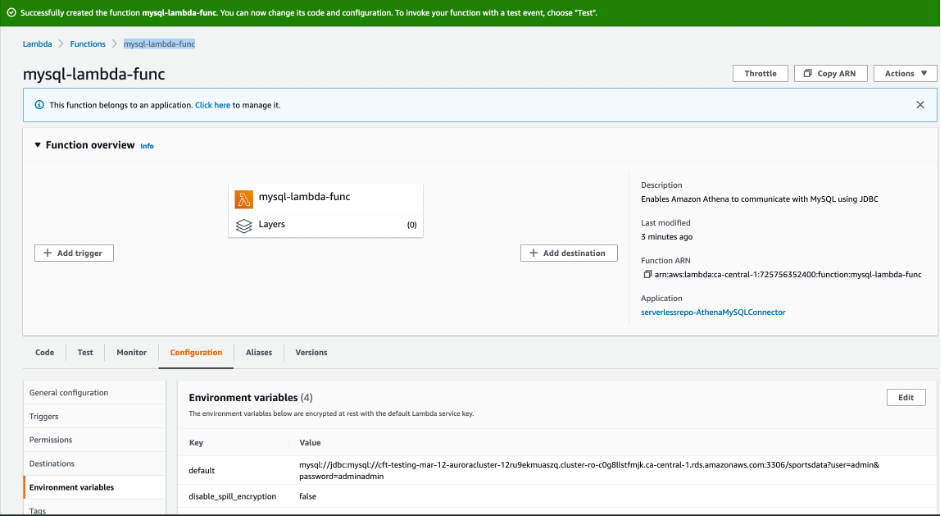The image size is (941, 516).
Task: Click the success checkmark icon in the green banner
Action: coord(11,13)
